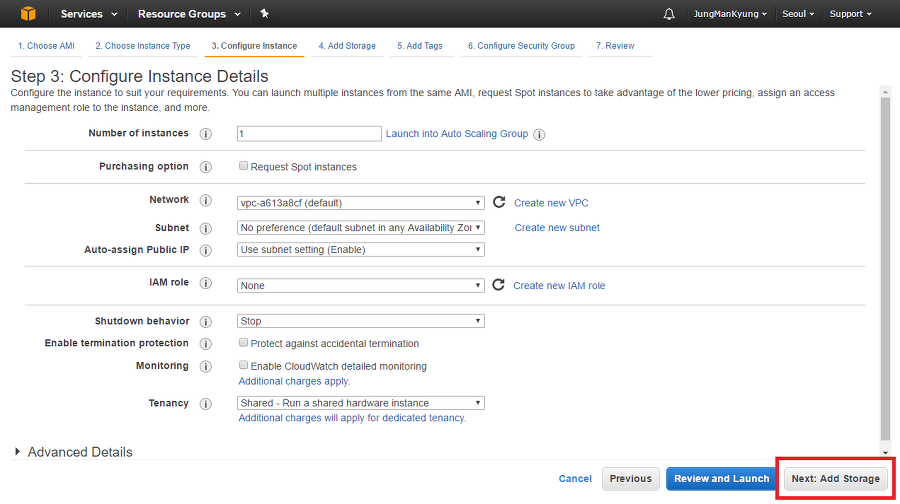
Task: Click the AWS cube logo icon
Action: (x=26, y=14)
